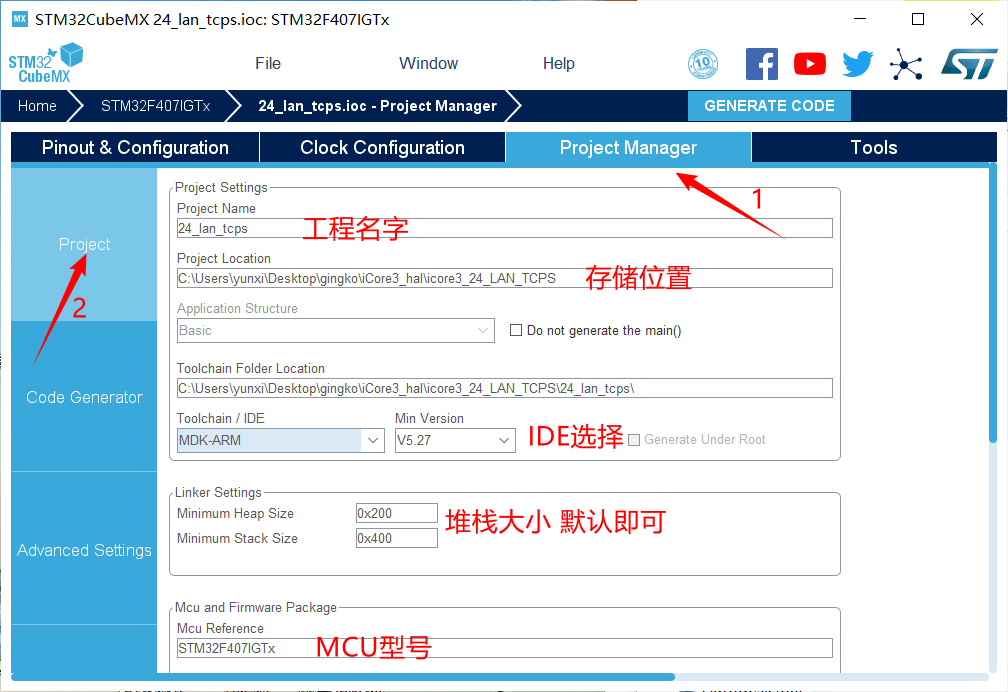Open the YouTube icon link

[x=810, y=64]
